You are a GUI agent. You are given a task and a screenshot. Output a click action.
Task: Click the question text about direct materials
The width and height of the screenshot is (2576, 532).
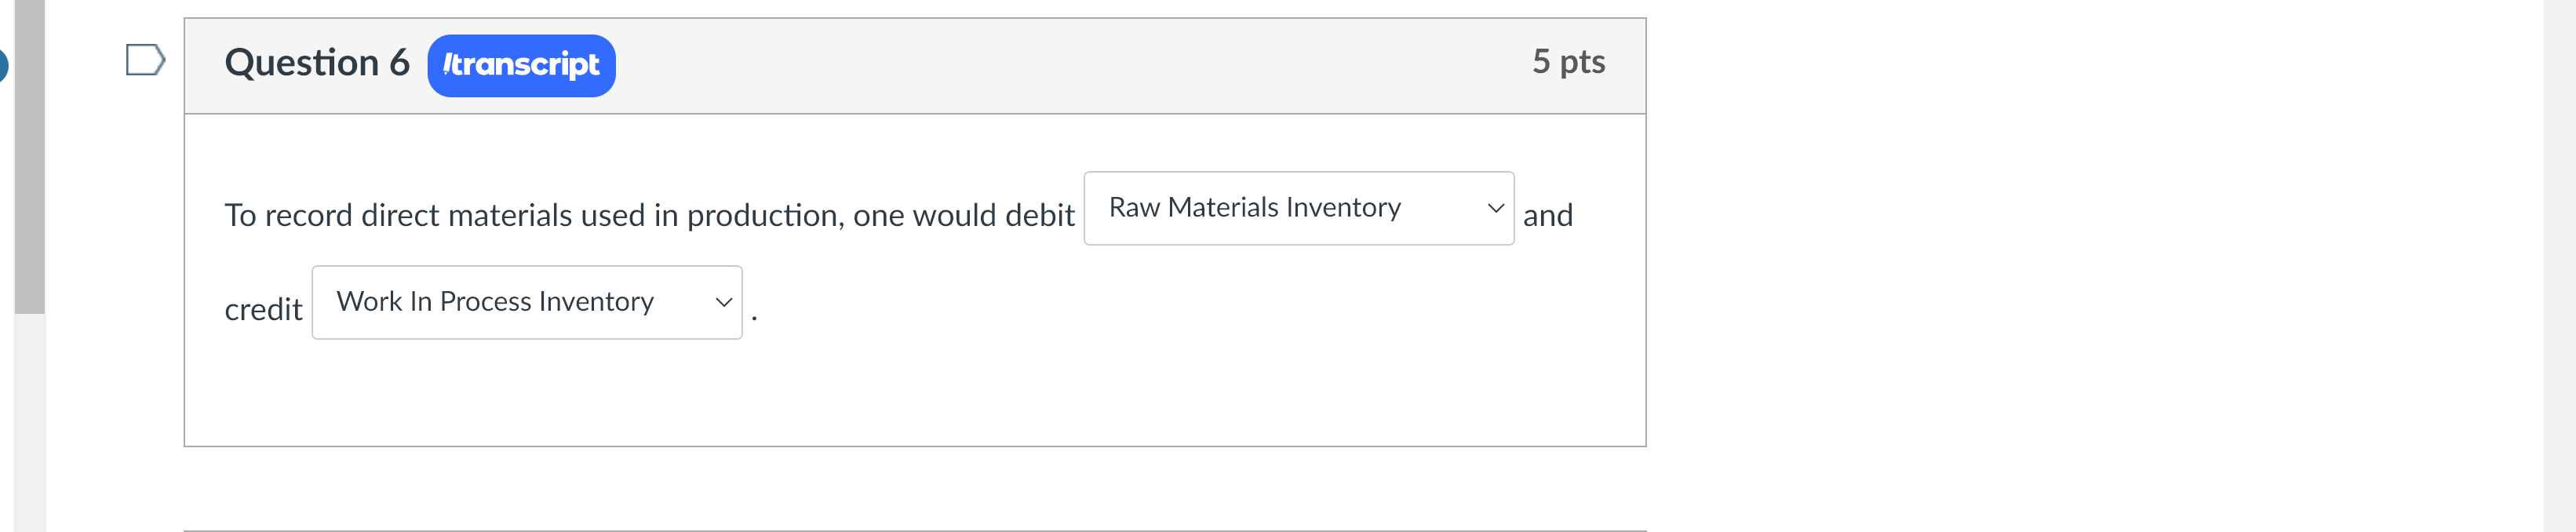pyautogui.click(x=648, y=214)
